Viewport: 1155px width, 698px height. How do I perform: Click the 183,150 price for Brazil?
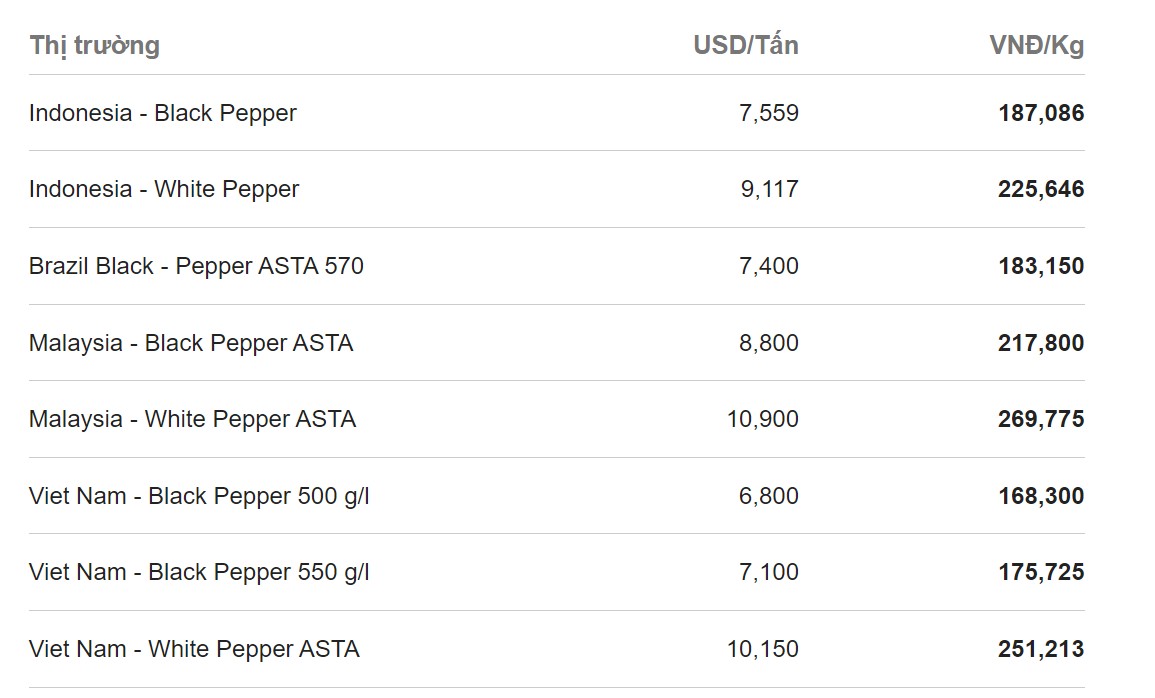pos(1040,266)
